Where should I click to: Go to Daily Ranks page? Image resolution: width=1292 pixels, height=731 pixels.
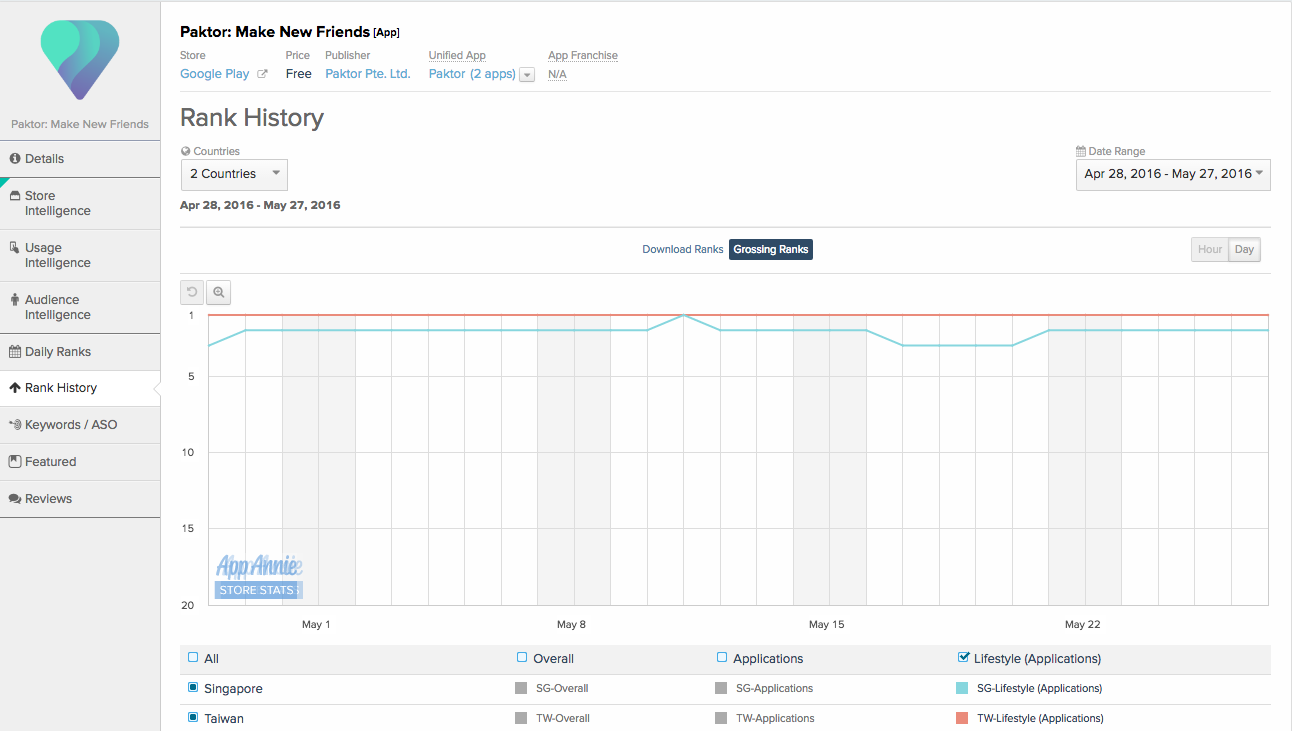coord(80,352)
